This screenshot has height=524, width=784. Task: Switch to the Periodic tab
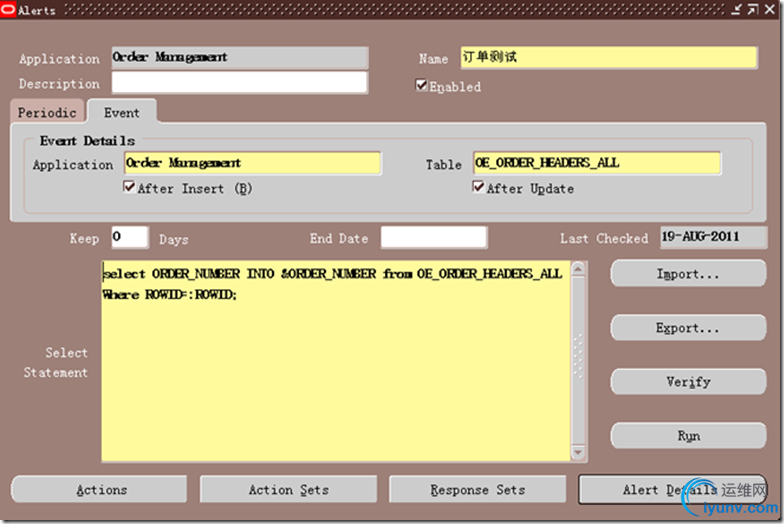point(47,112)
